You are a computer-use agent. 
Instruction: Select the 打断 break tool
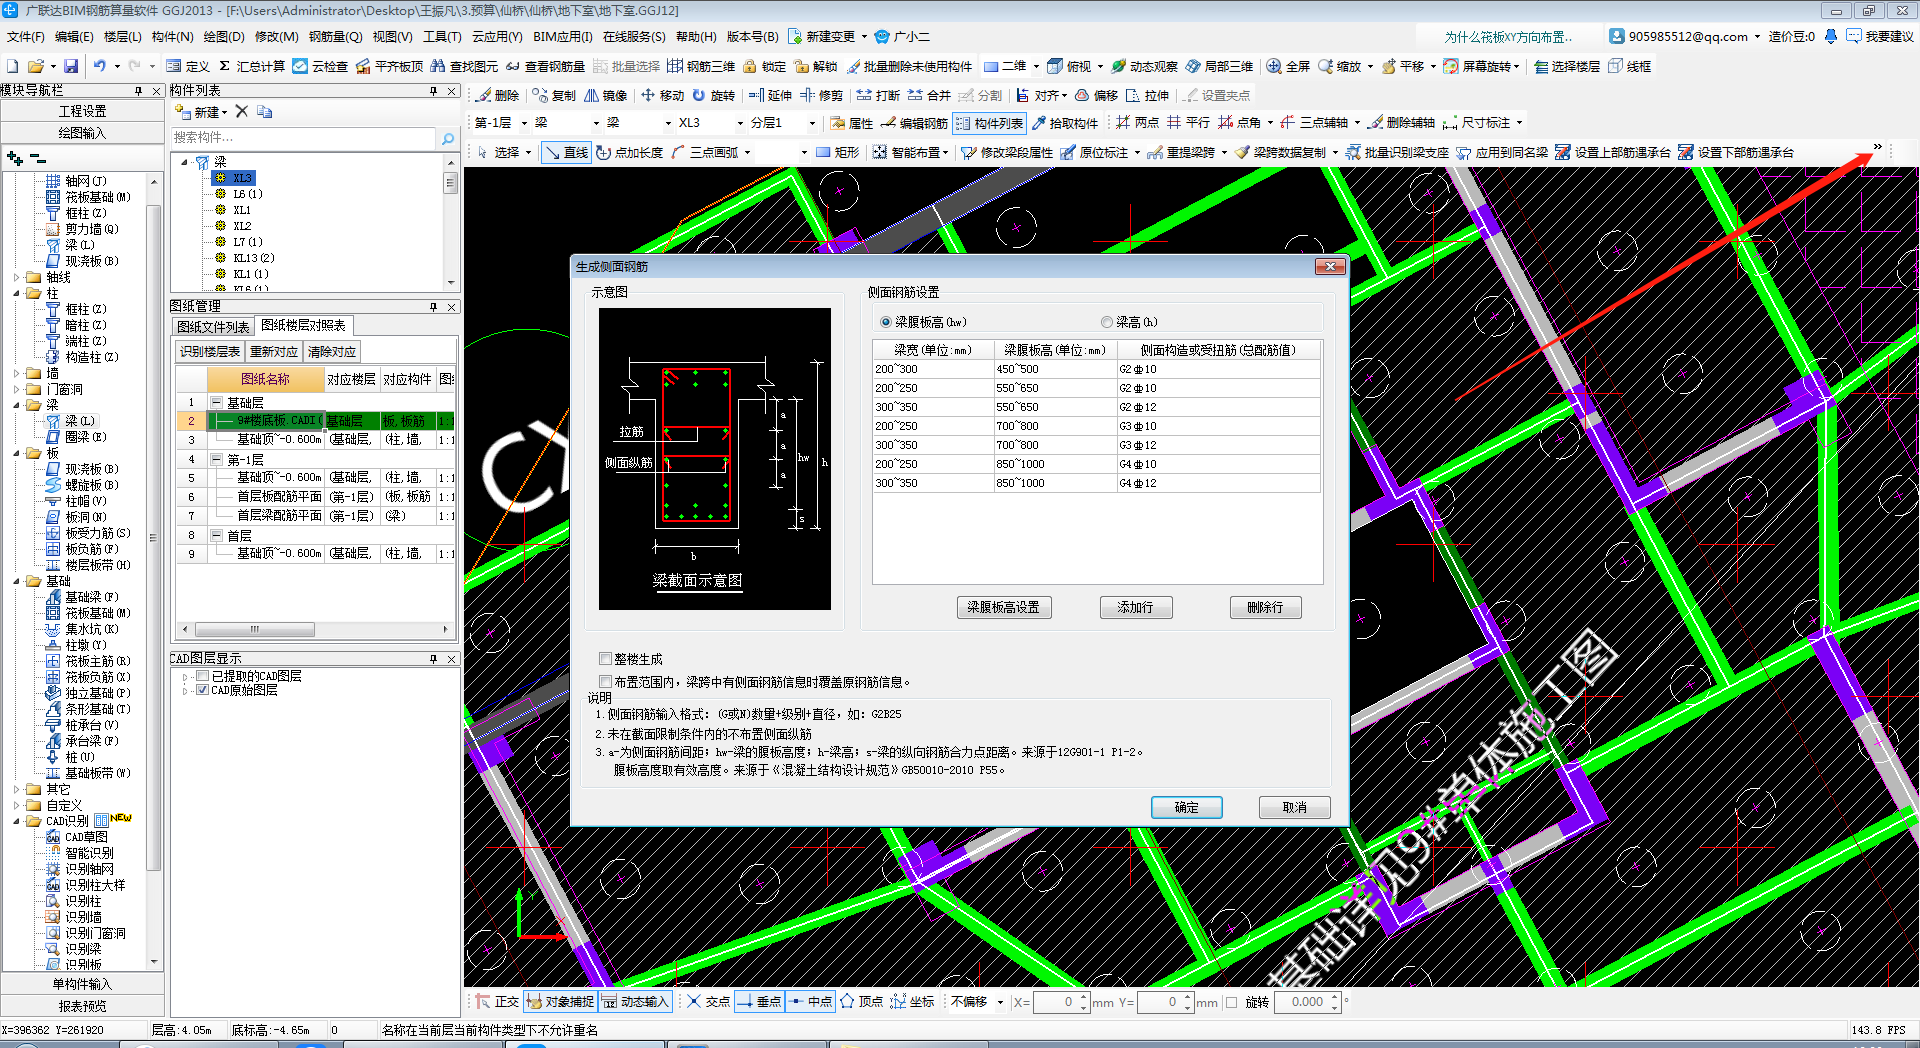click(x=878, y=95)
